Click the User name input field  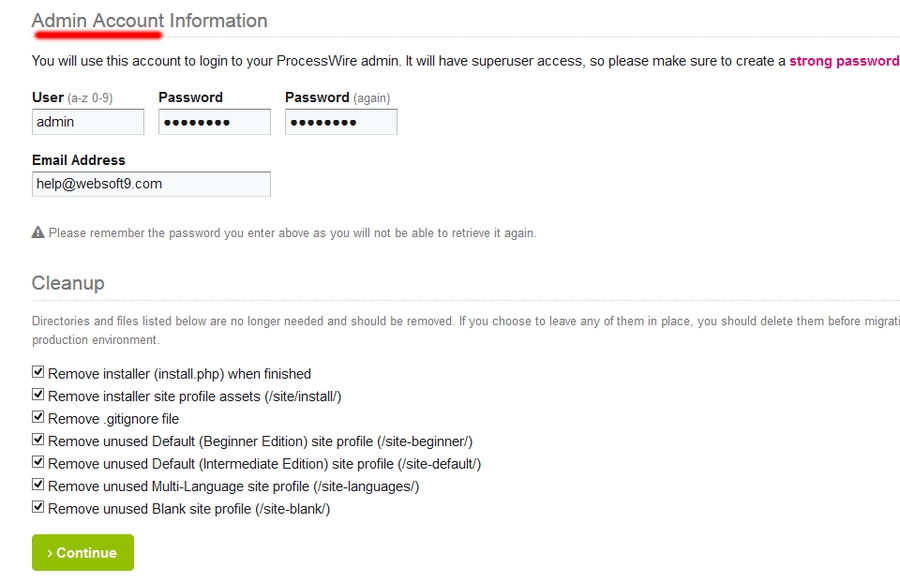coord(88,122)
